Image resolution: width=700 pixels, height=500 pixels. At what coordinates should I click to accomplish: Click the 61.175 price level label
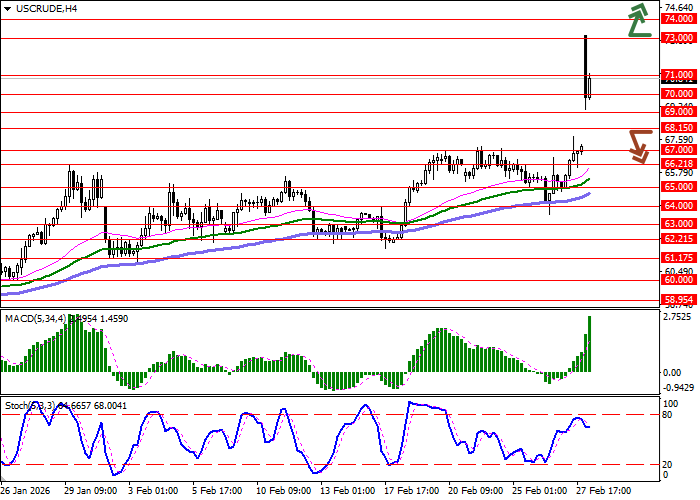[x=678, y=258]
